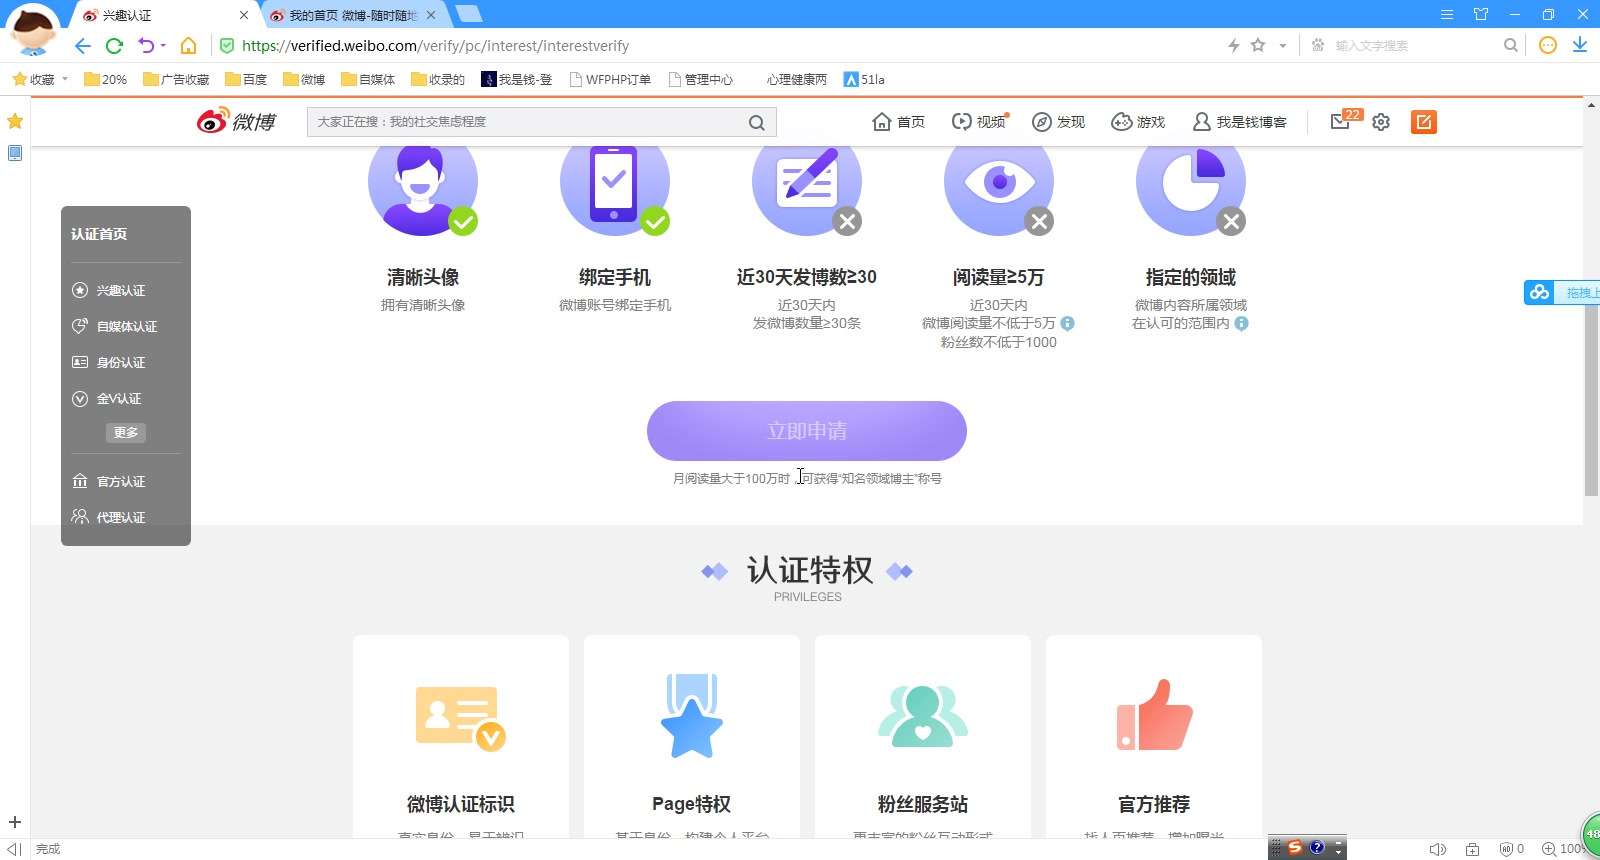Click the browser back arrow
The image size is (1600, 860).
click(x=83, y=46)
